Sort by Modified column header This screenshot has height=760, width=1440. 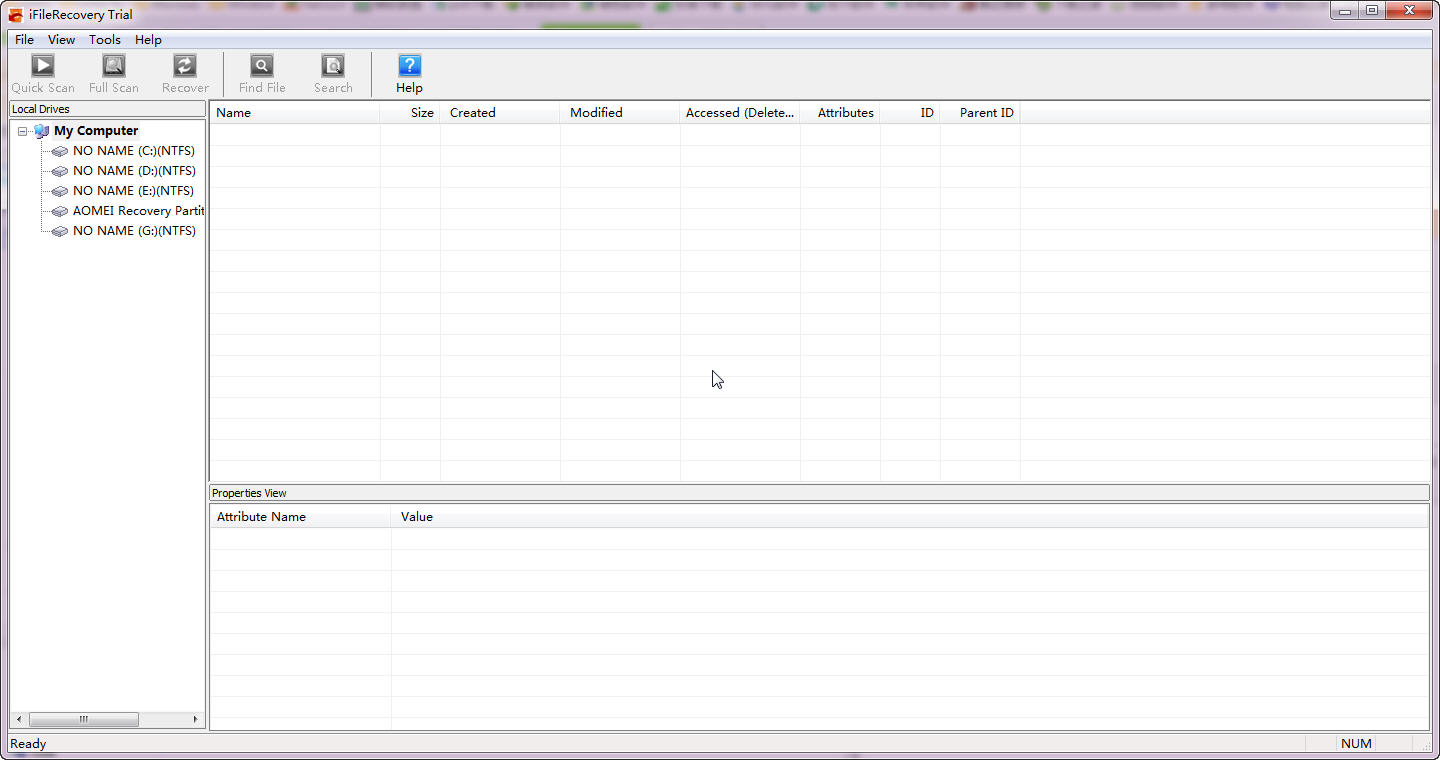pos(620,112)
